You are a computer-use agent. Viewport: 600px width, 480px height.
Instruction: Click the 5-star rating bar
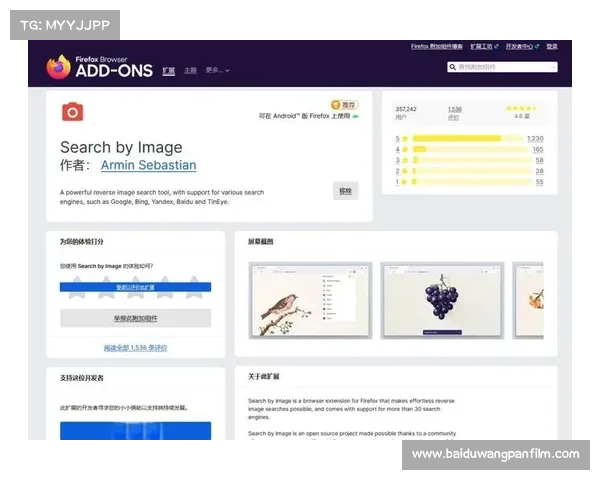(x=456, y=138)
